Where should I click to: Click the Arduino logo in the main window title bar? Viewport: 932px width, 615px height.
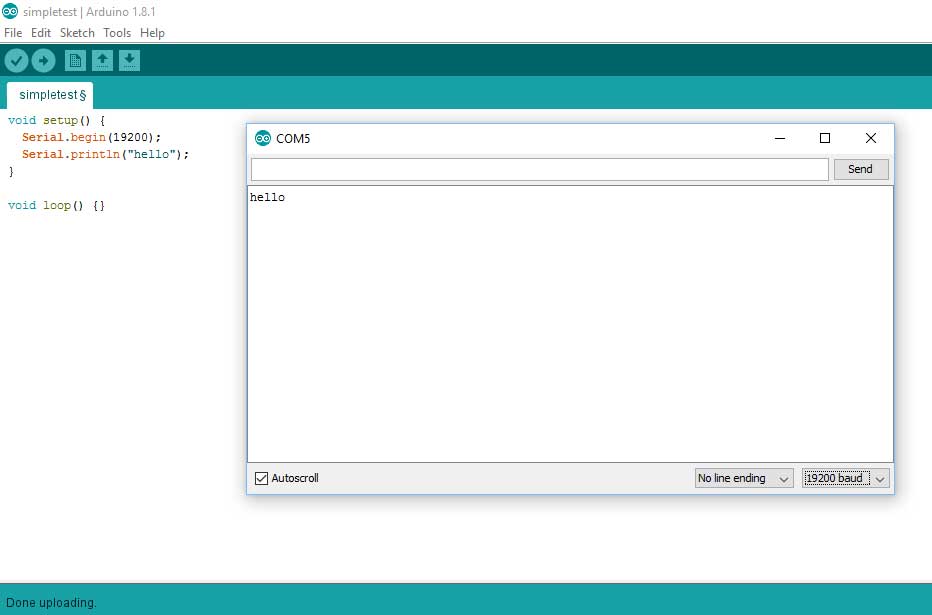pyautogui.click(x=10, y=11)
